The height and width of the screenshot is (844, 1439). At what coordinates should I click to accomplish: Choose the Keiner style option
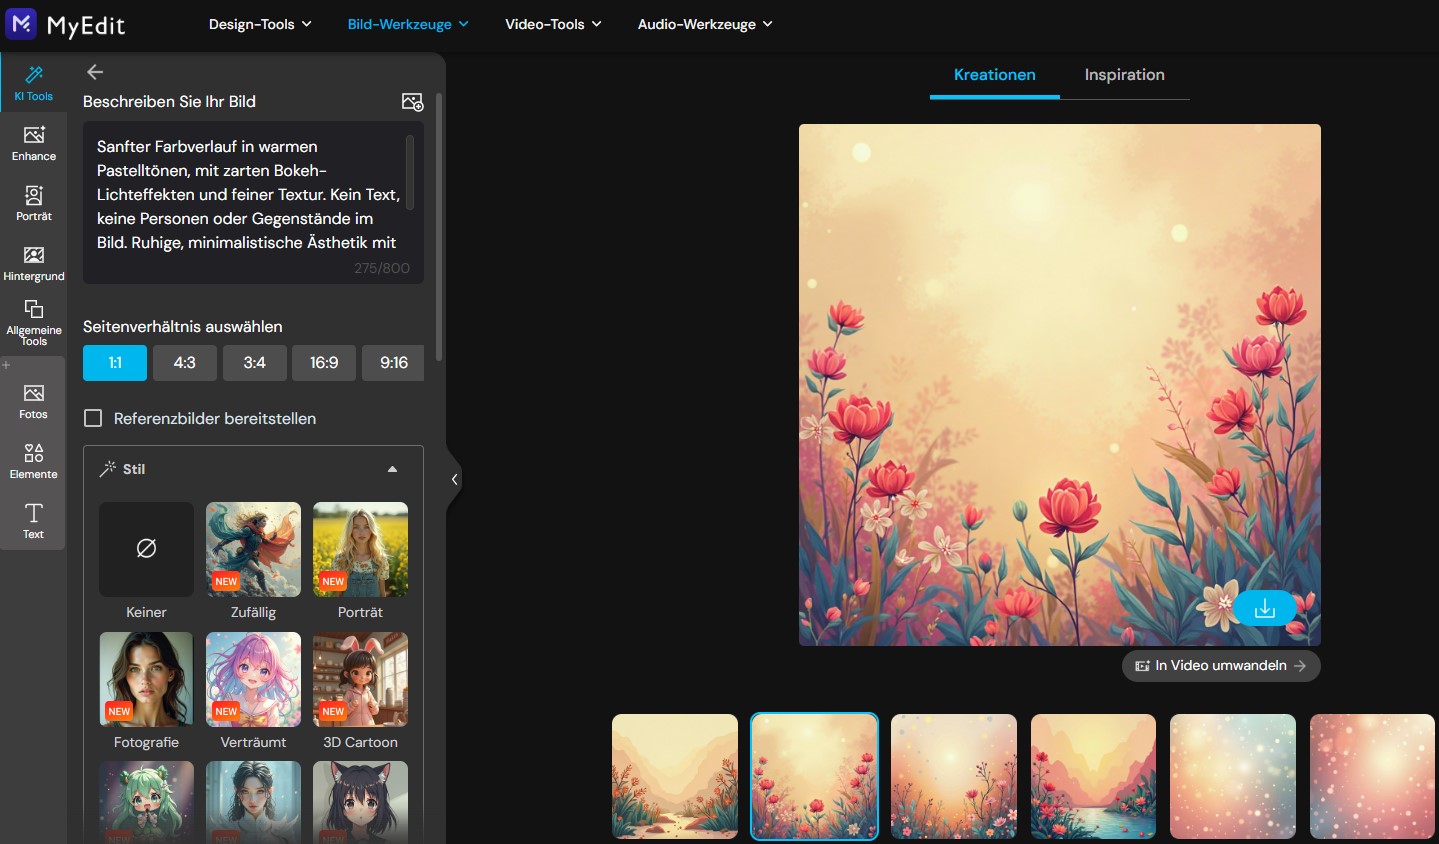point(146,549)
